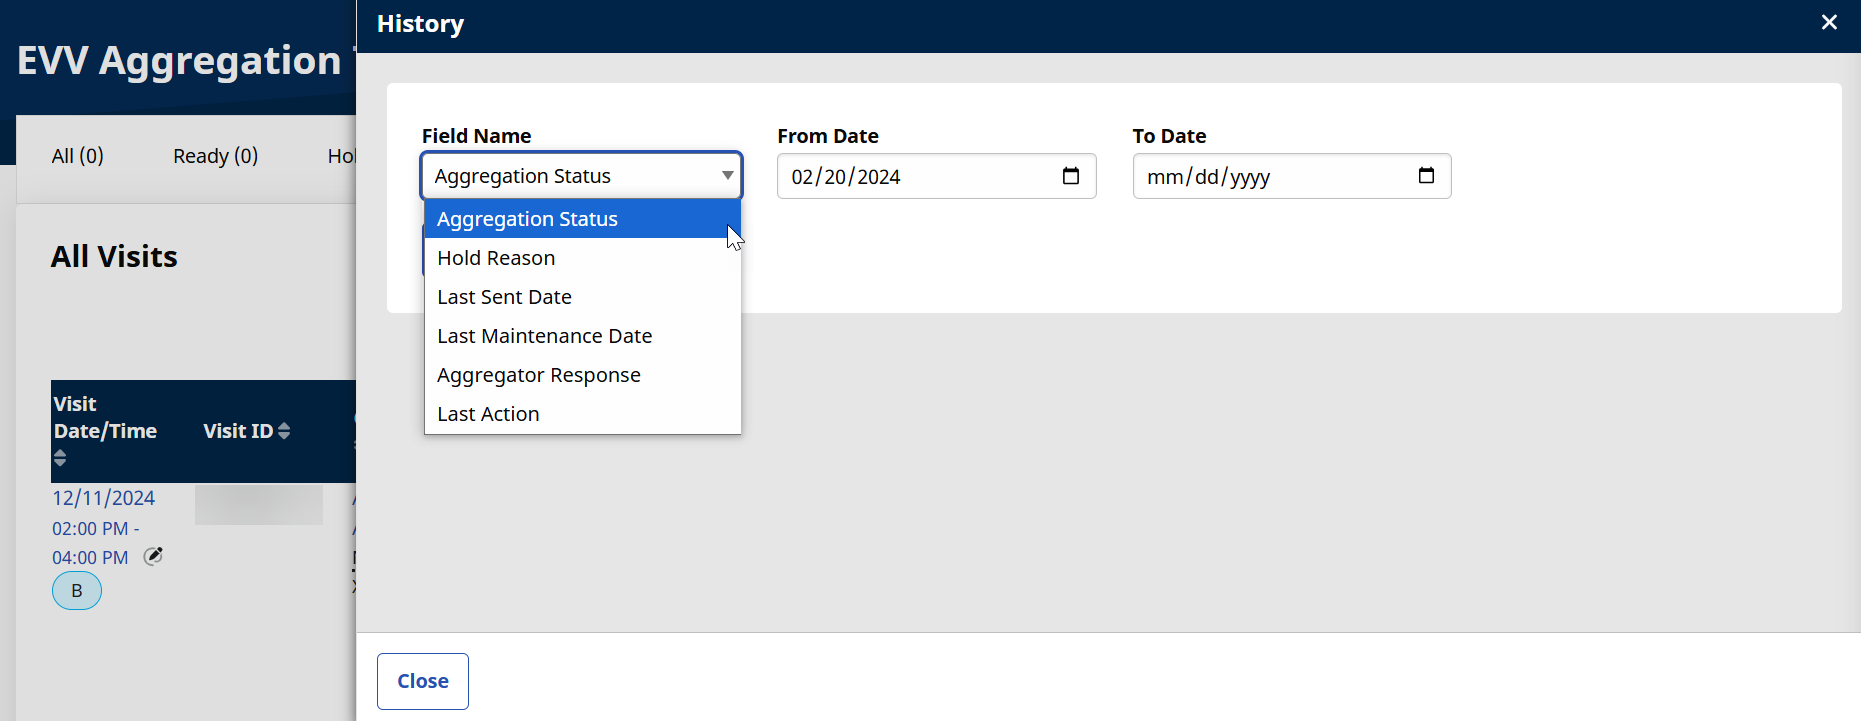The height and width of the screenshot is (721, 1861).
Task: Pick Last Sent Date option
Action: 504,297
